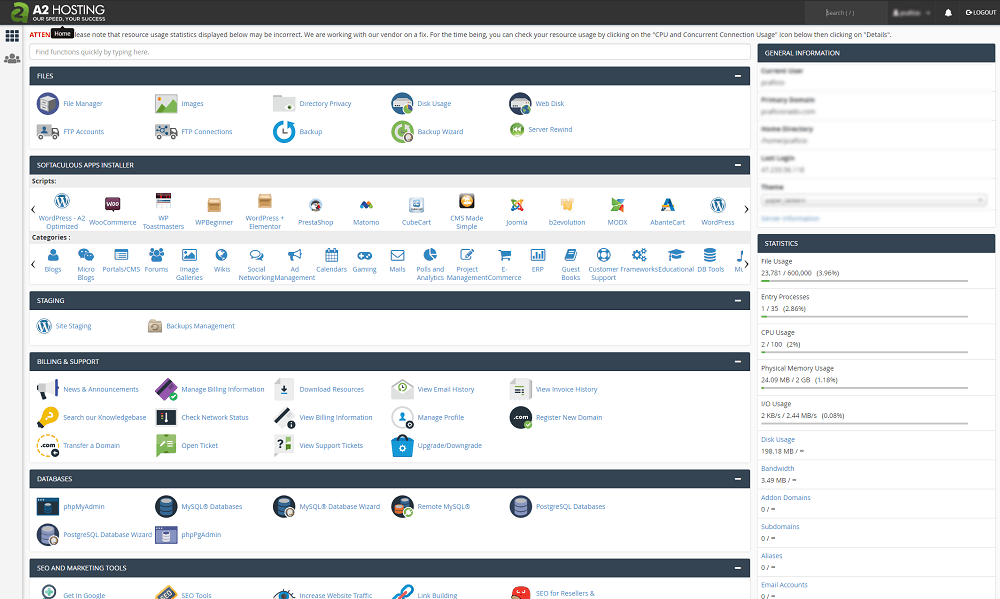1000x599 pixels.
Task: Open the User Manager sidebar icon
Action: click(x=12, y=59)
